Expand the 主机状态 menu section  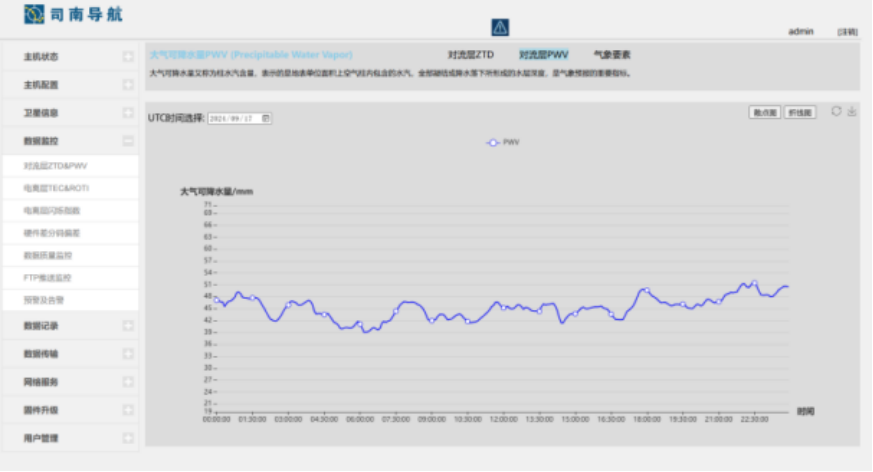tap(128, 58)
